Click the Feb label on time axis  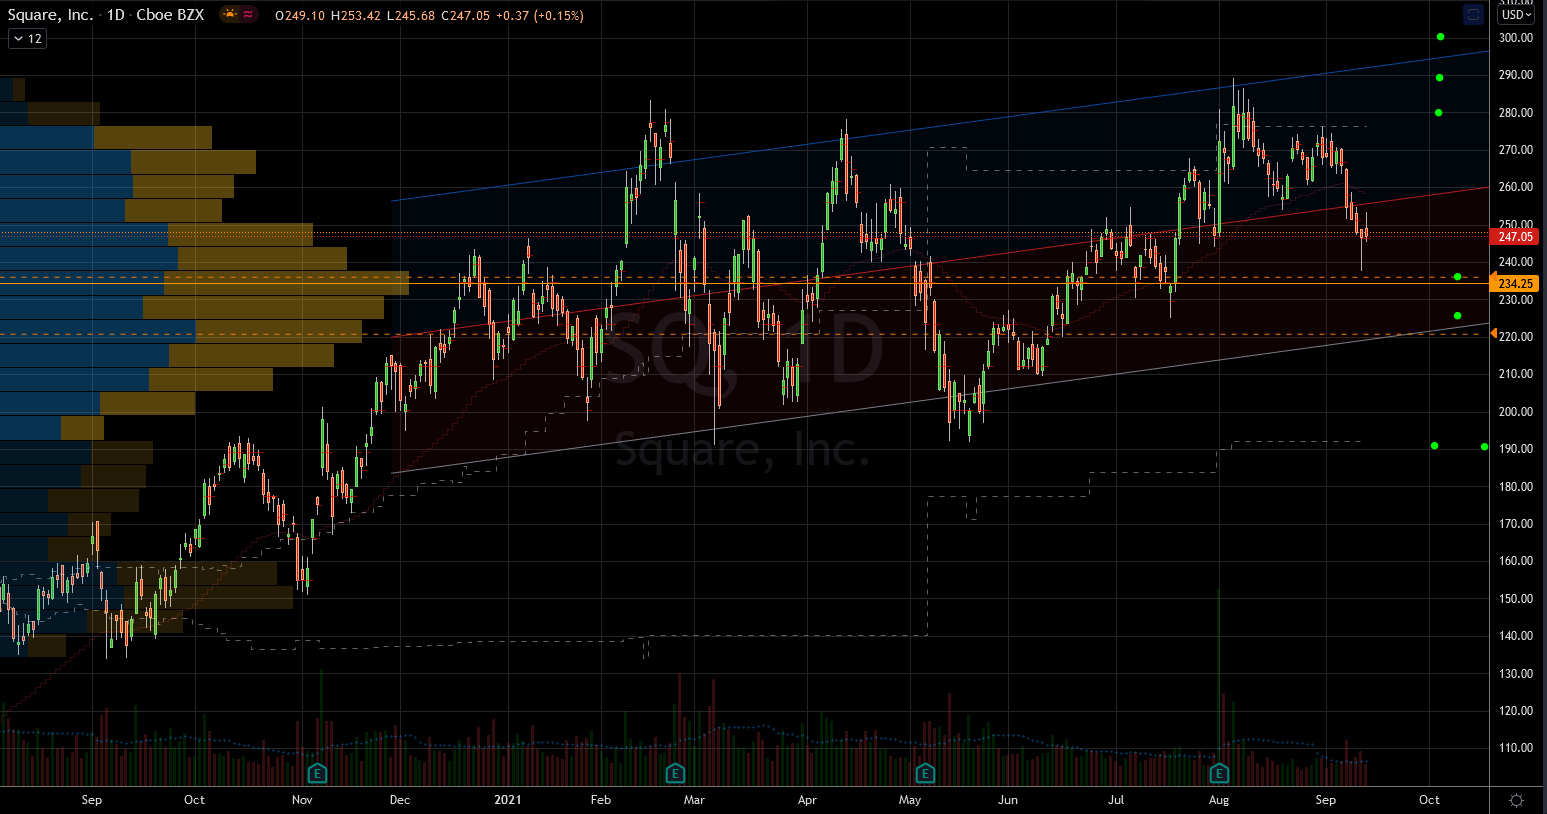[601, 800]
